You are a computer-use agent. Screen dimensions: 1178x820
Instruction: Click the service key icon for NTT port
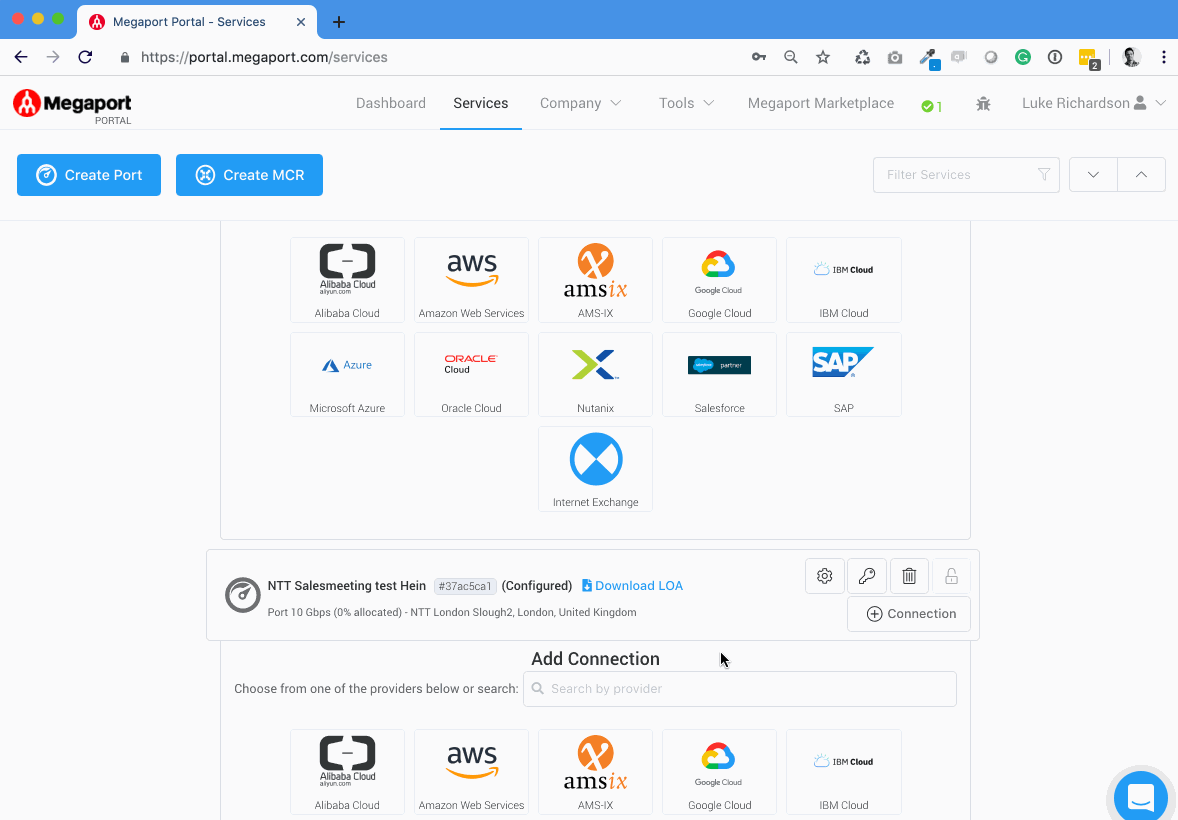pyautogui.click(x=867, y=576)
